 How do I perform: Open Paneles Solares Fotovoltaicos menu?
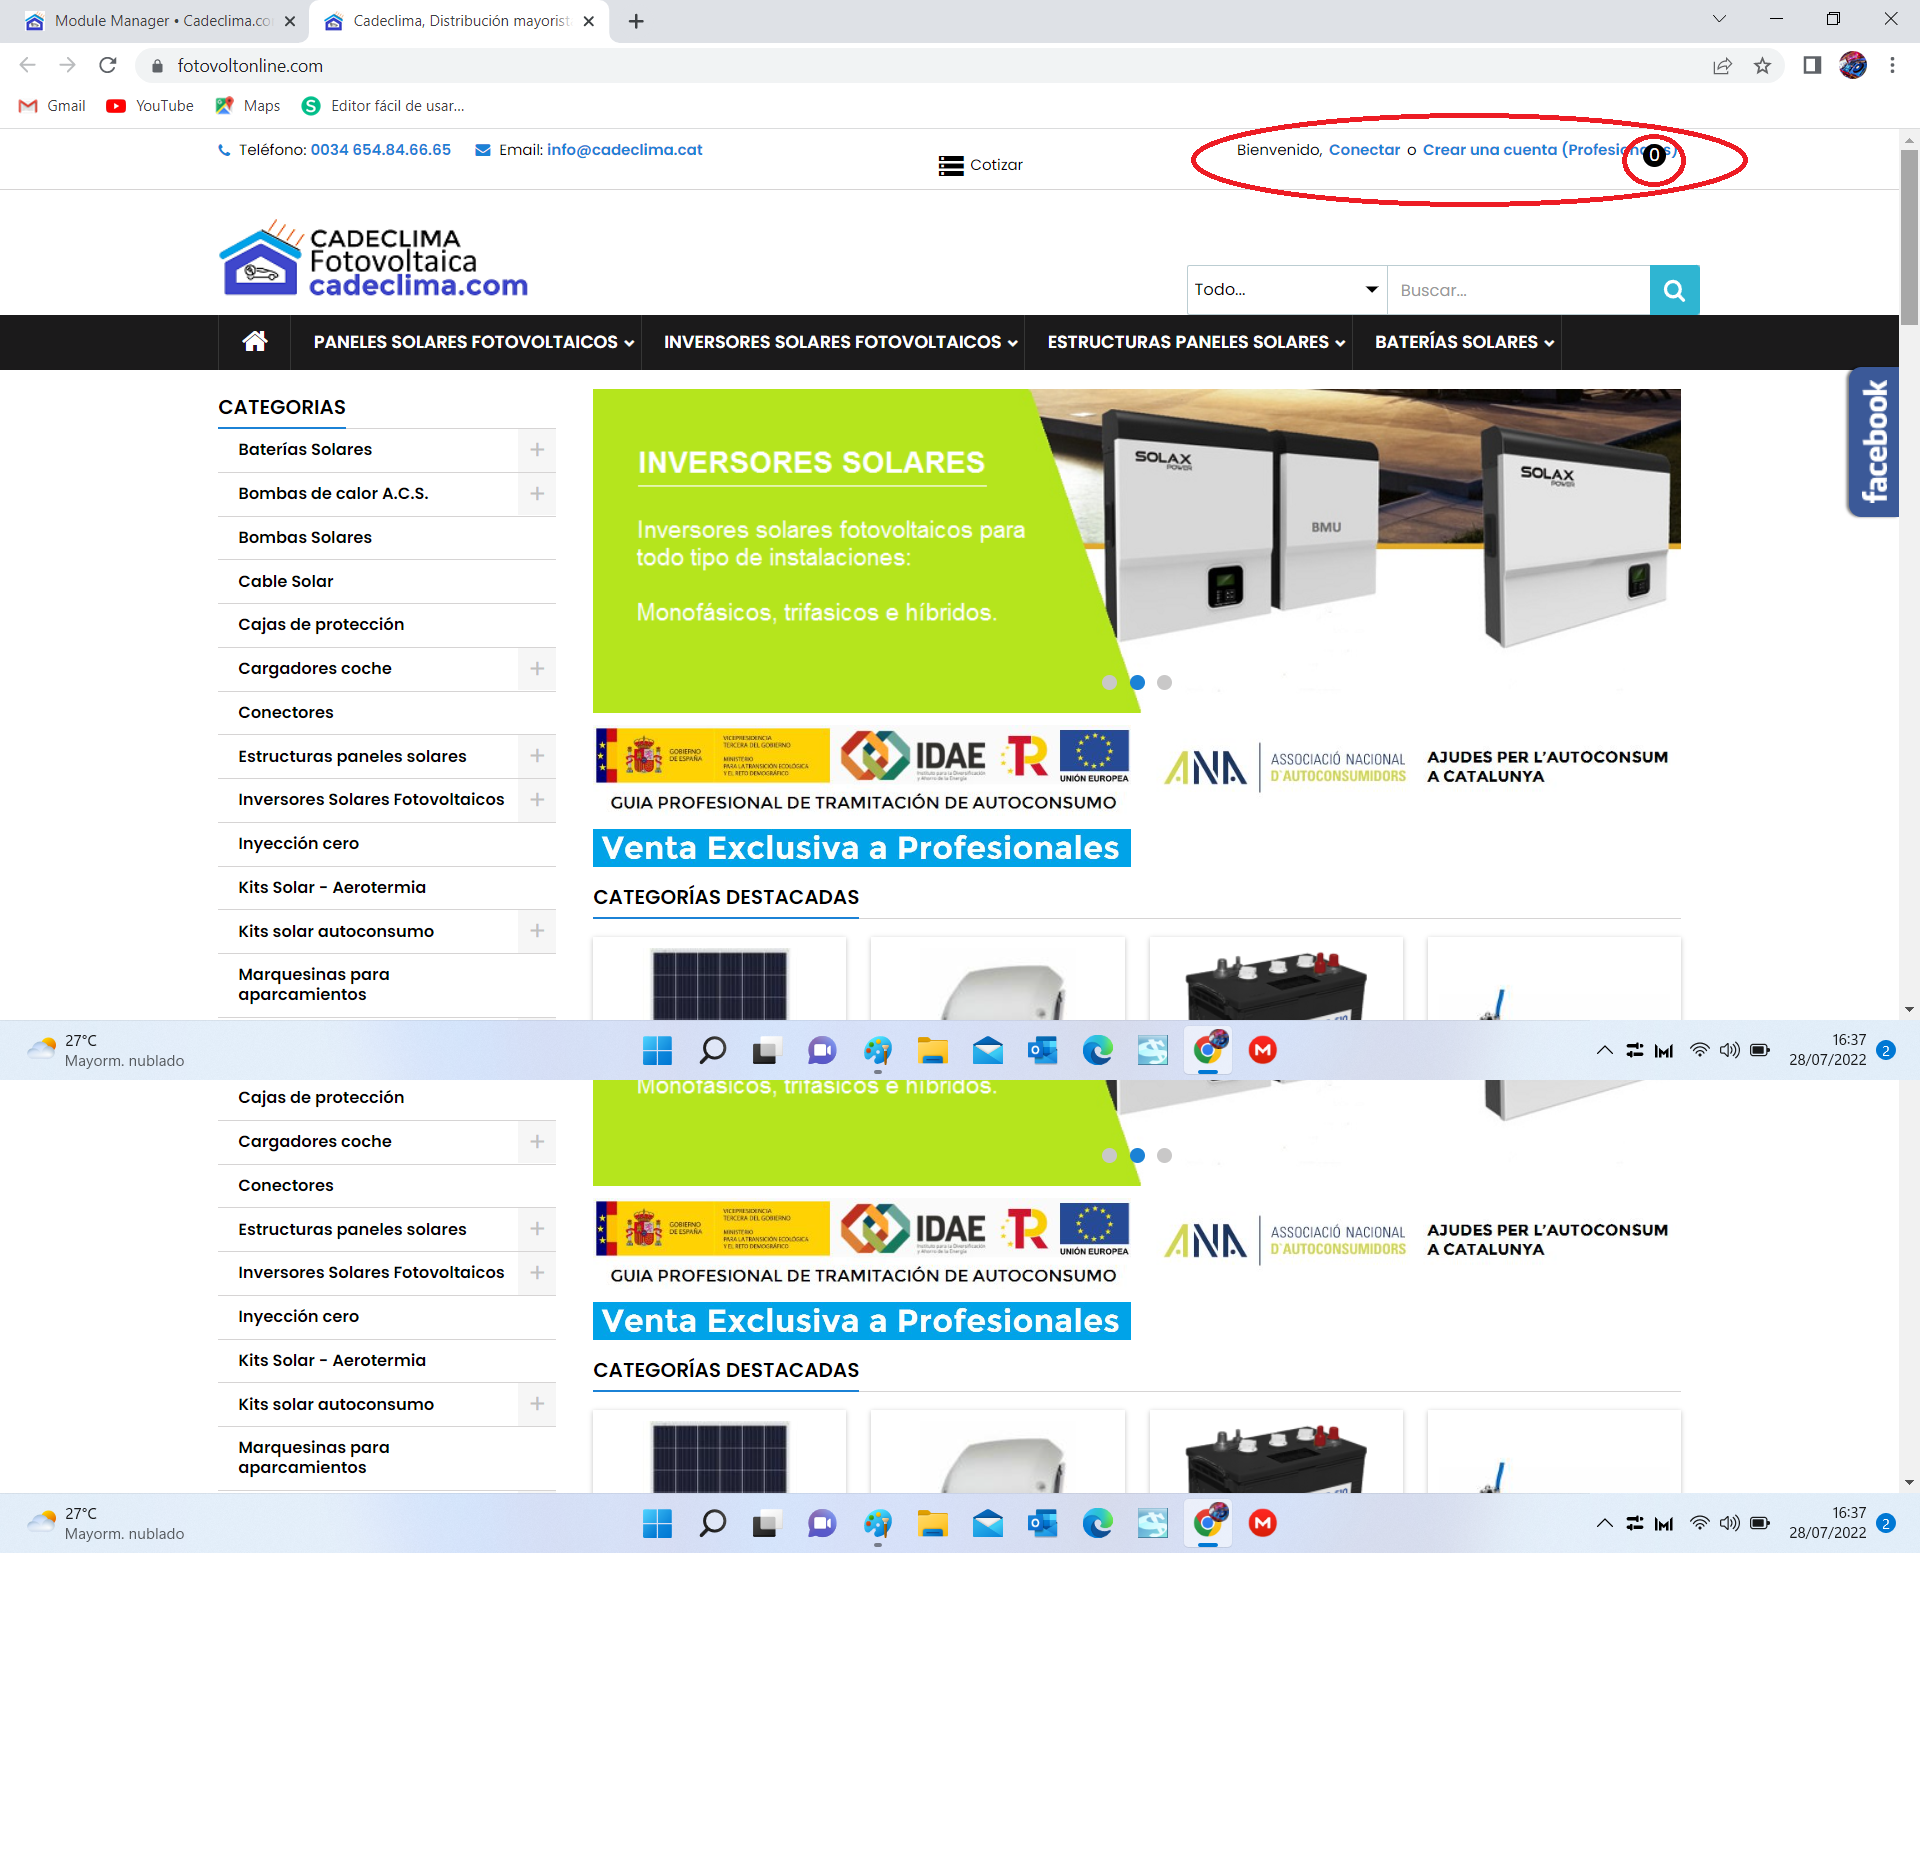point(473,342)
